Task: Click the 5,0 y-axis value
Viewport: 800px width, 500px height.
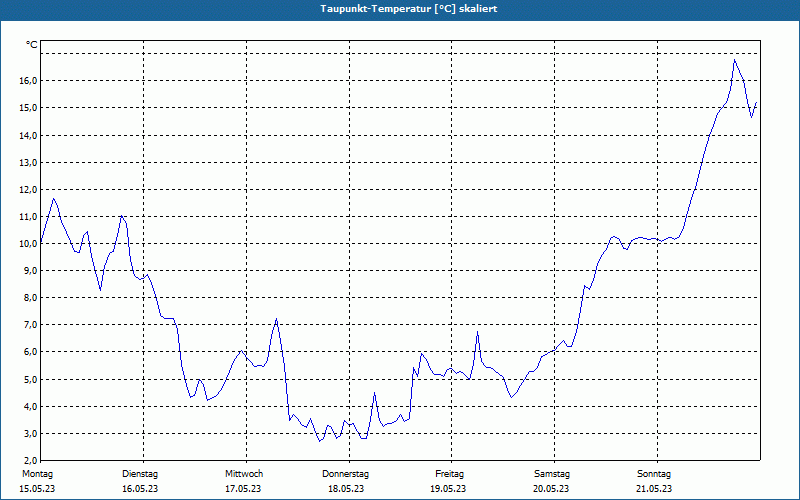Action: click(x=30, y=379)
